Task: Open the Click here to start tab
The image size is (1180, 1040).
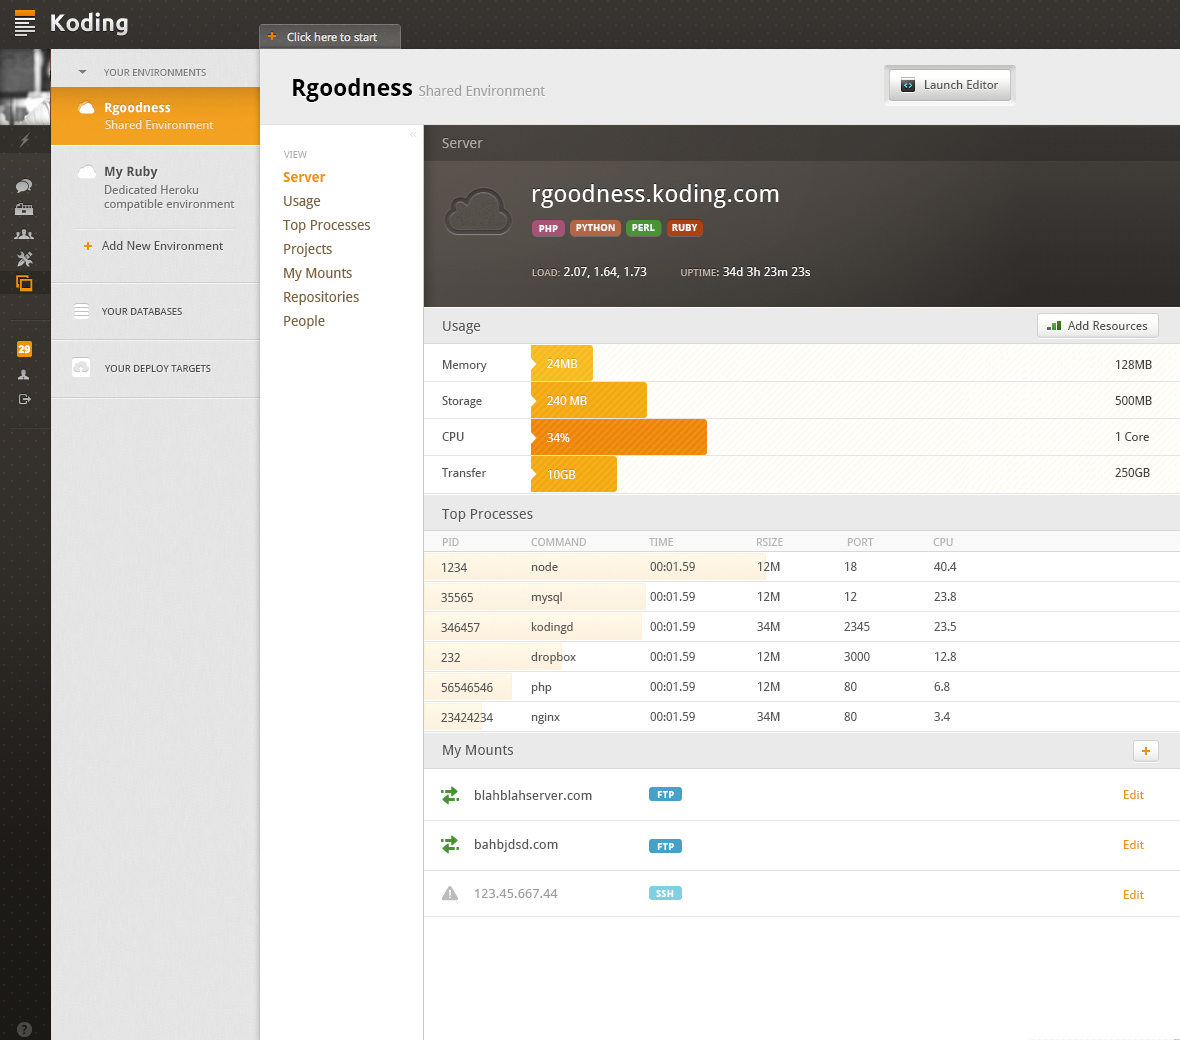Action: (330, 37)
